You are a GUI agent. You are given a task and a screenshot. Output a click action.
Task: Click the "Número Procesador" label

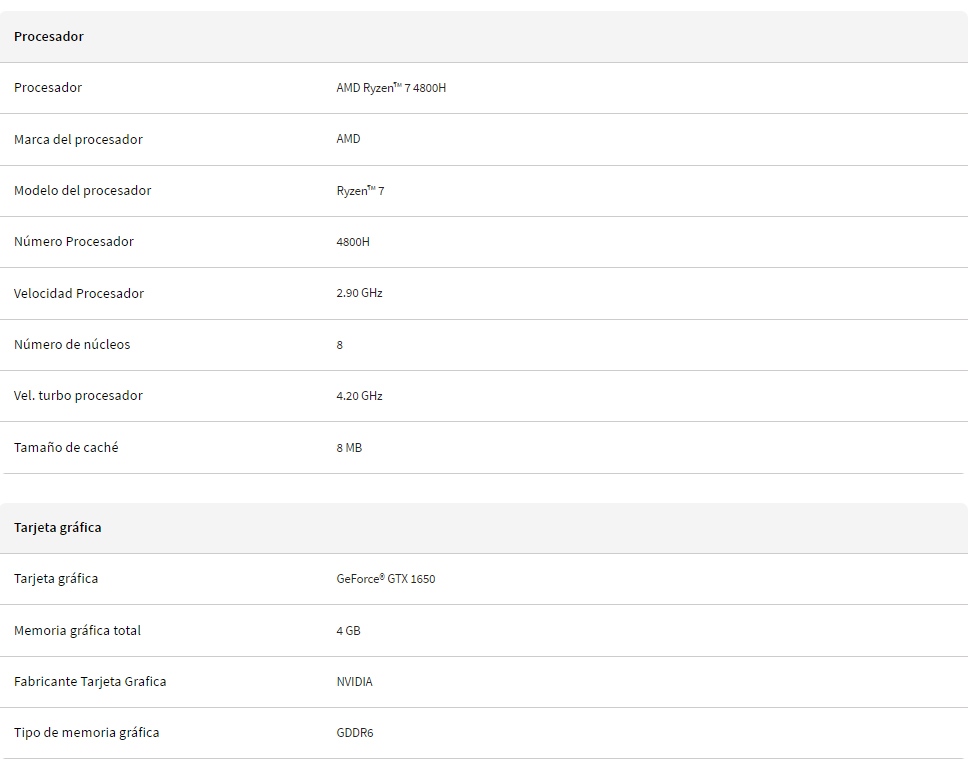pos(74,242)
